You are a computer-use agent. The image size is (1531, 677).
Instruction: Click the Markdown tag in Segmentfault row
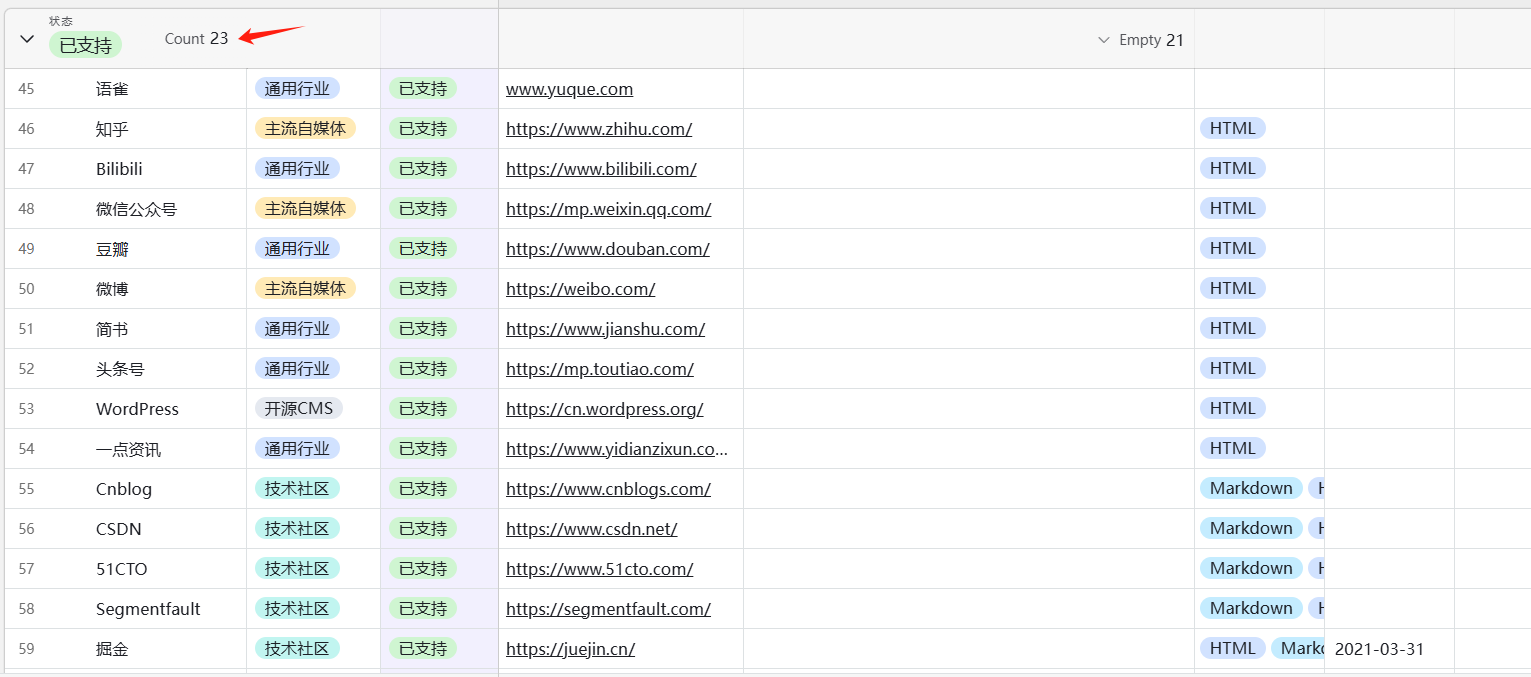point(1251,608)
